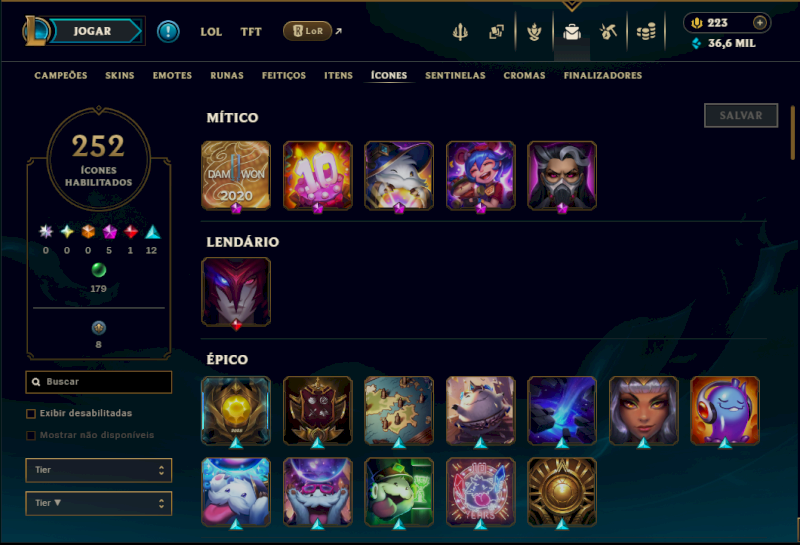Screen dimensions: 800x545
Task: Switch to the Skins tab
Action: [120, 76]
